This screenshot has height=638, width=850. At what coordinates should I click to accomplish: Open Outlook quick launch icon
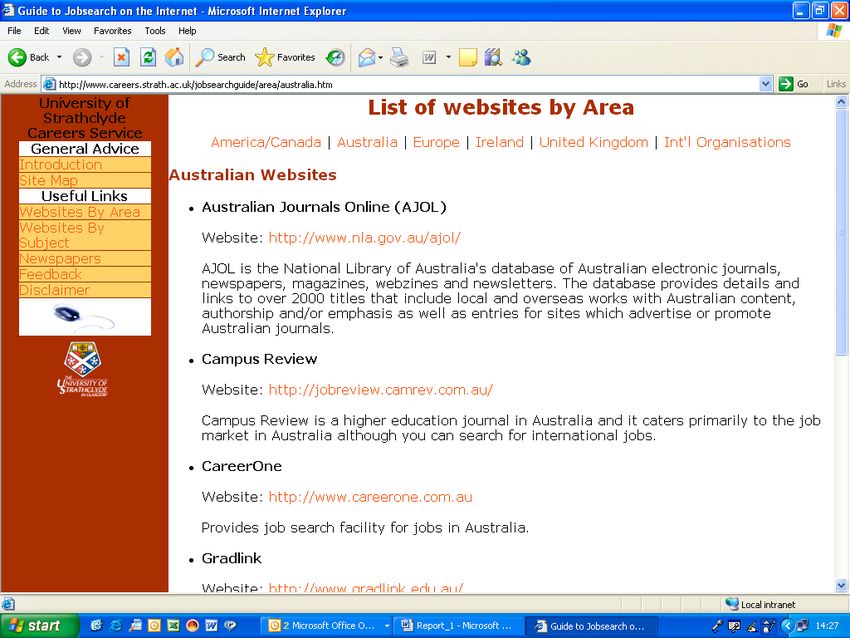click(x=154, y=626)
